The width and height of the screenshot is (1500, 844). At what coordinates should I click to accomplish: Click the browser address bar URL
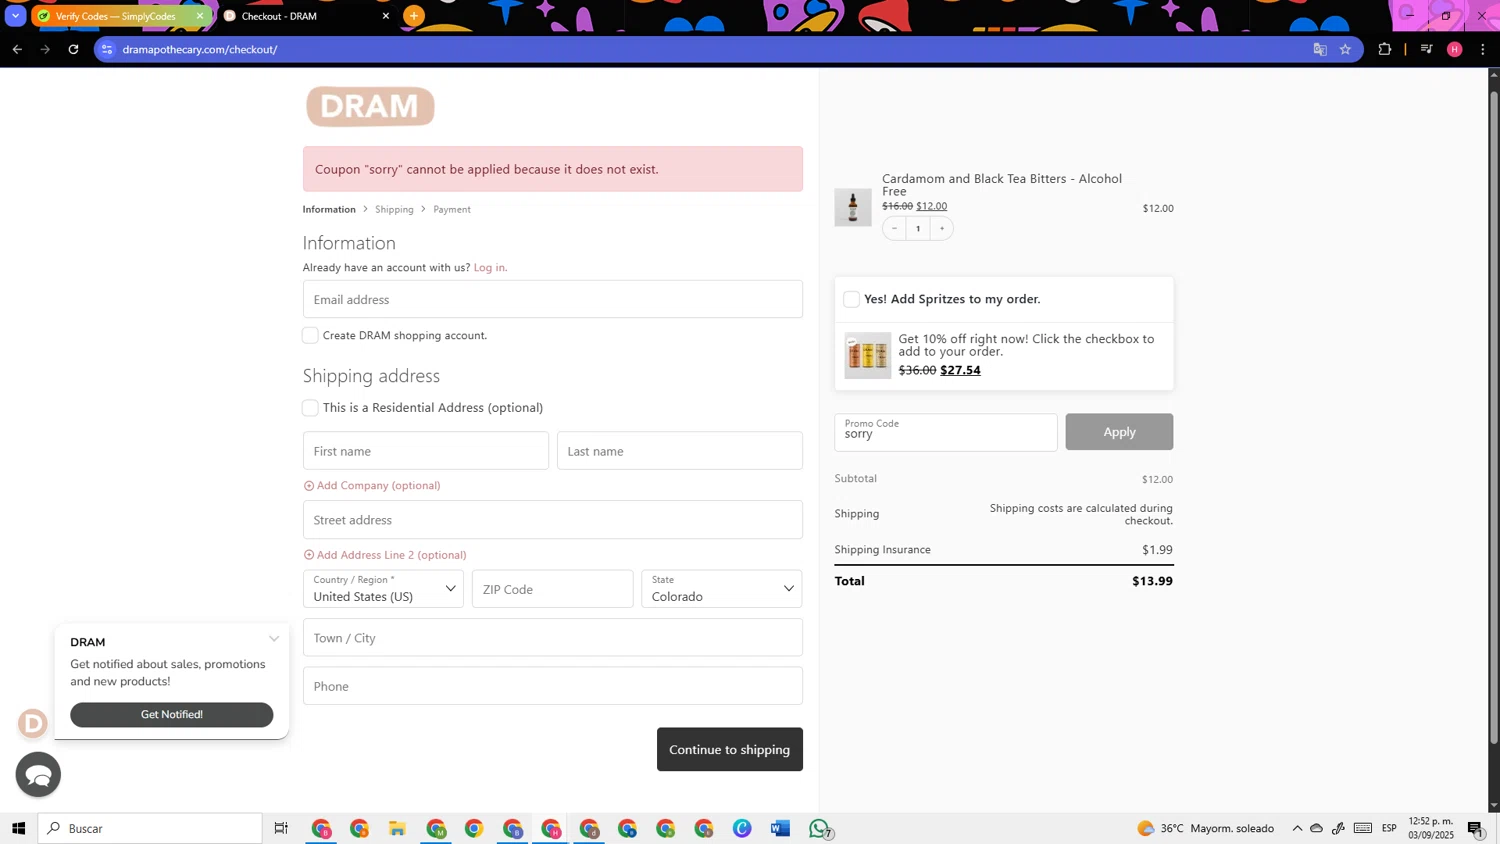coord(200,49)
